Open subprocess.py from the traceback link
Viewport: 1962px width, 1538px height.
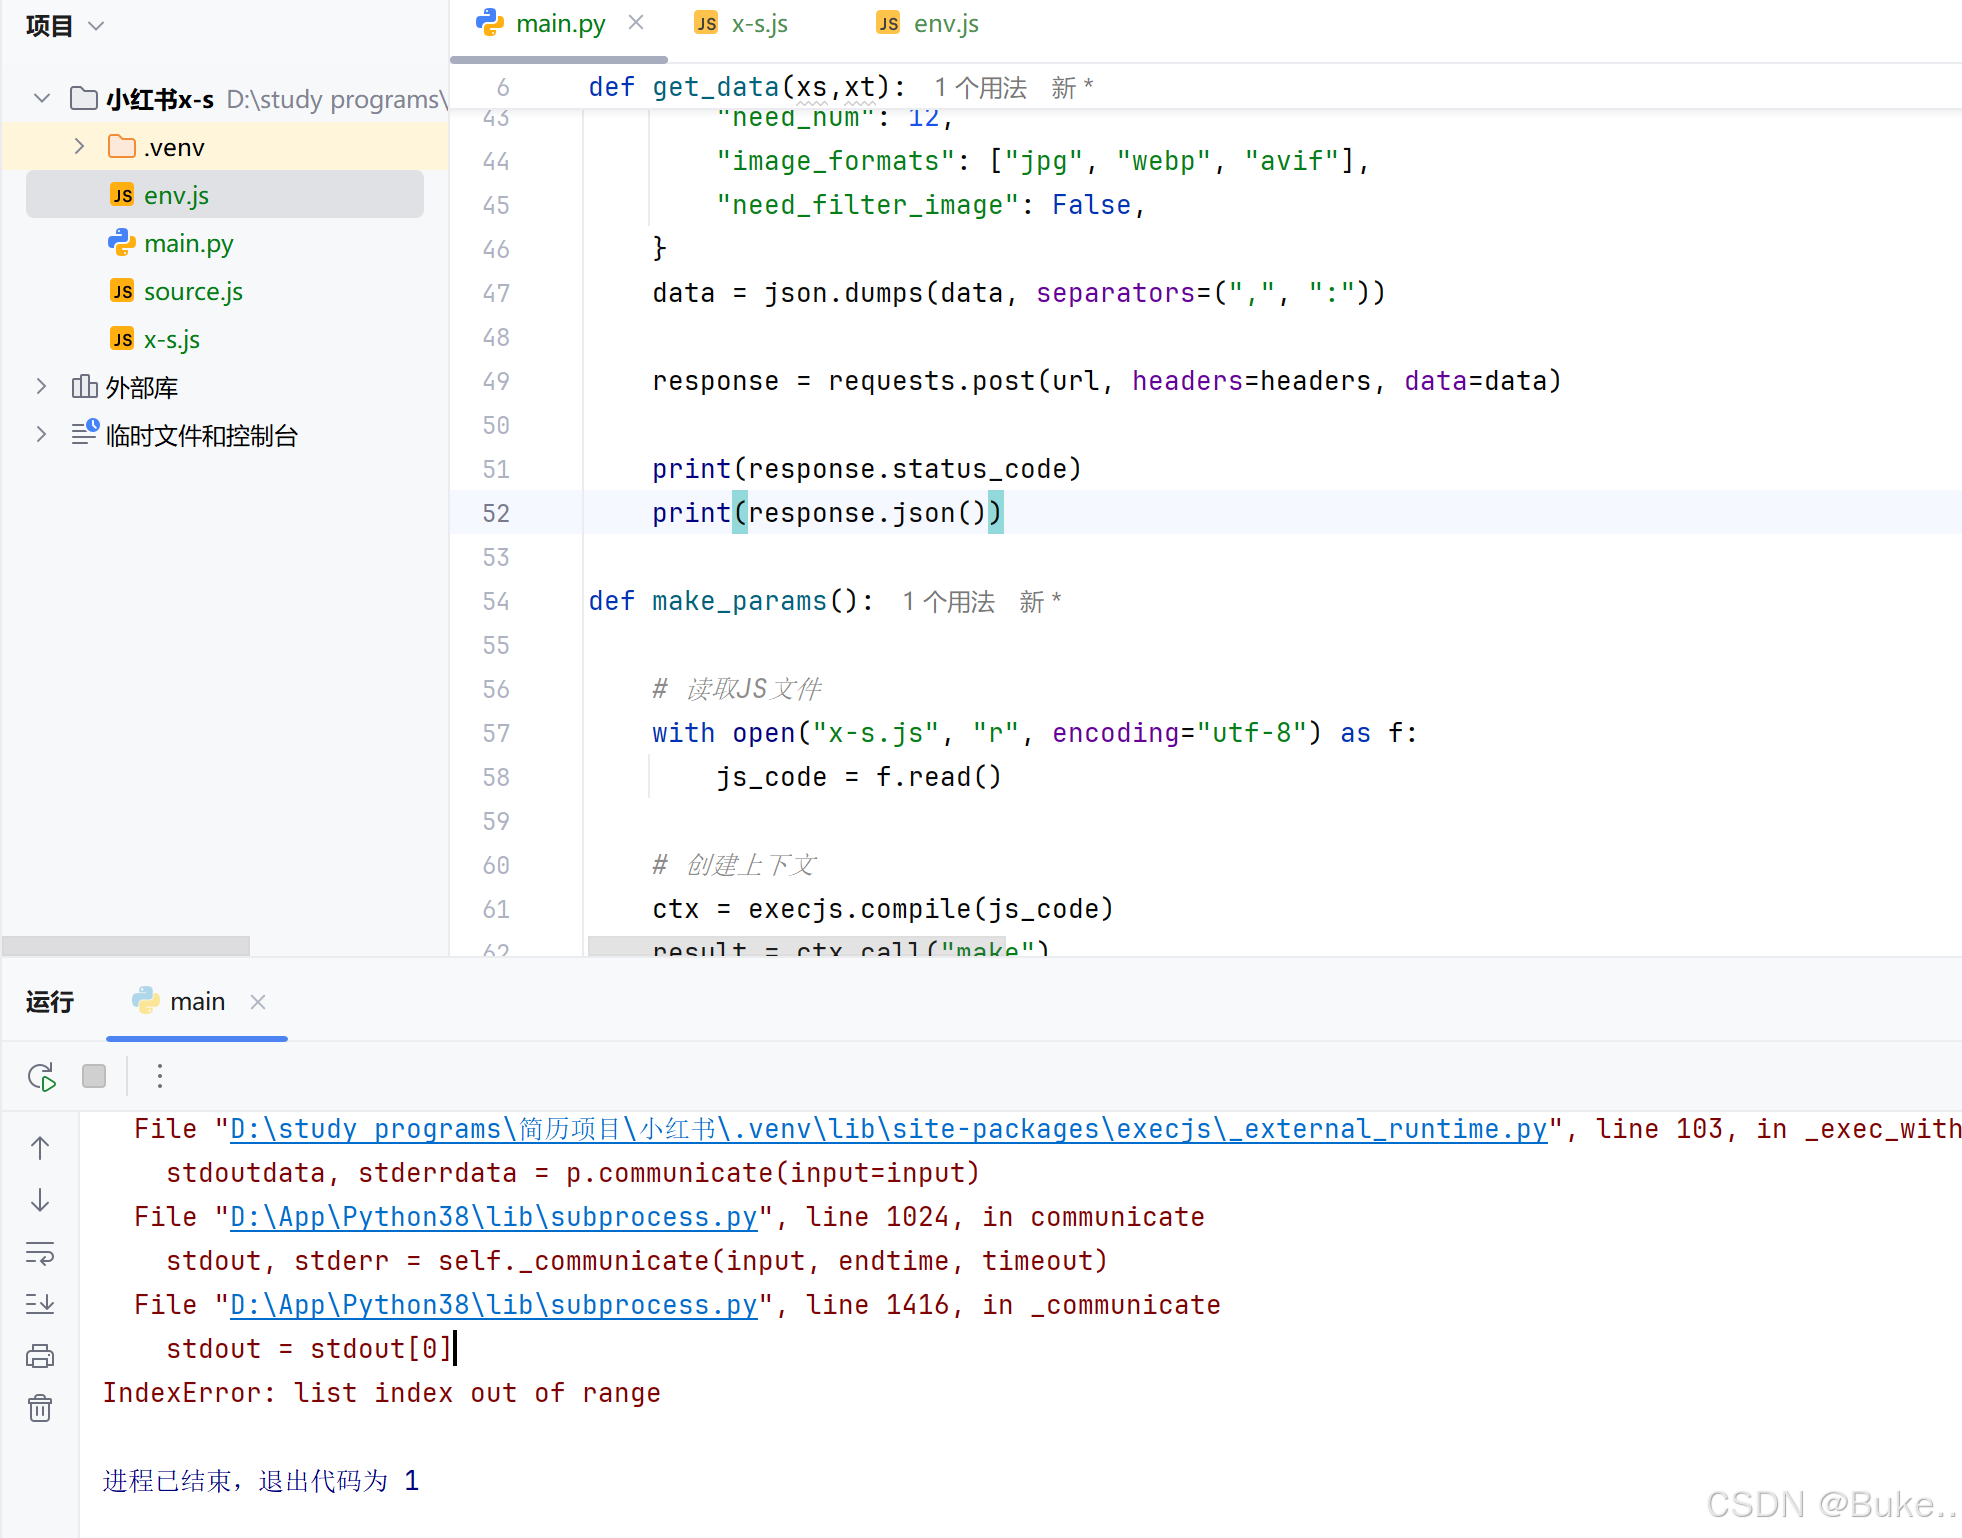[493, 1216]
